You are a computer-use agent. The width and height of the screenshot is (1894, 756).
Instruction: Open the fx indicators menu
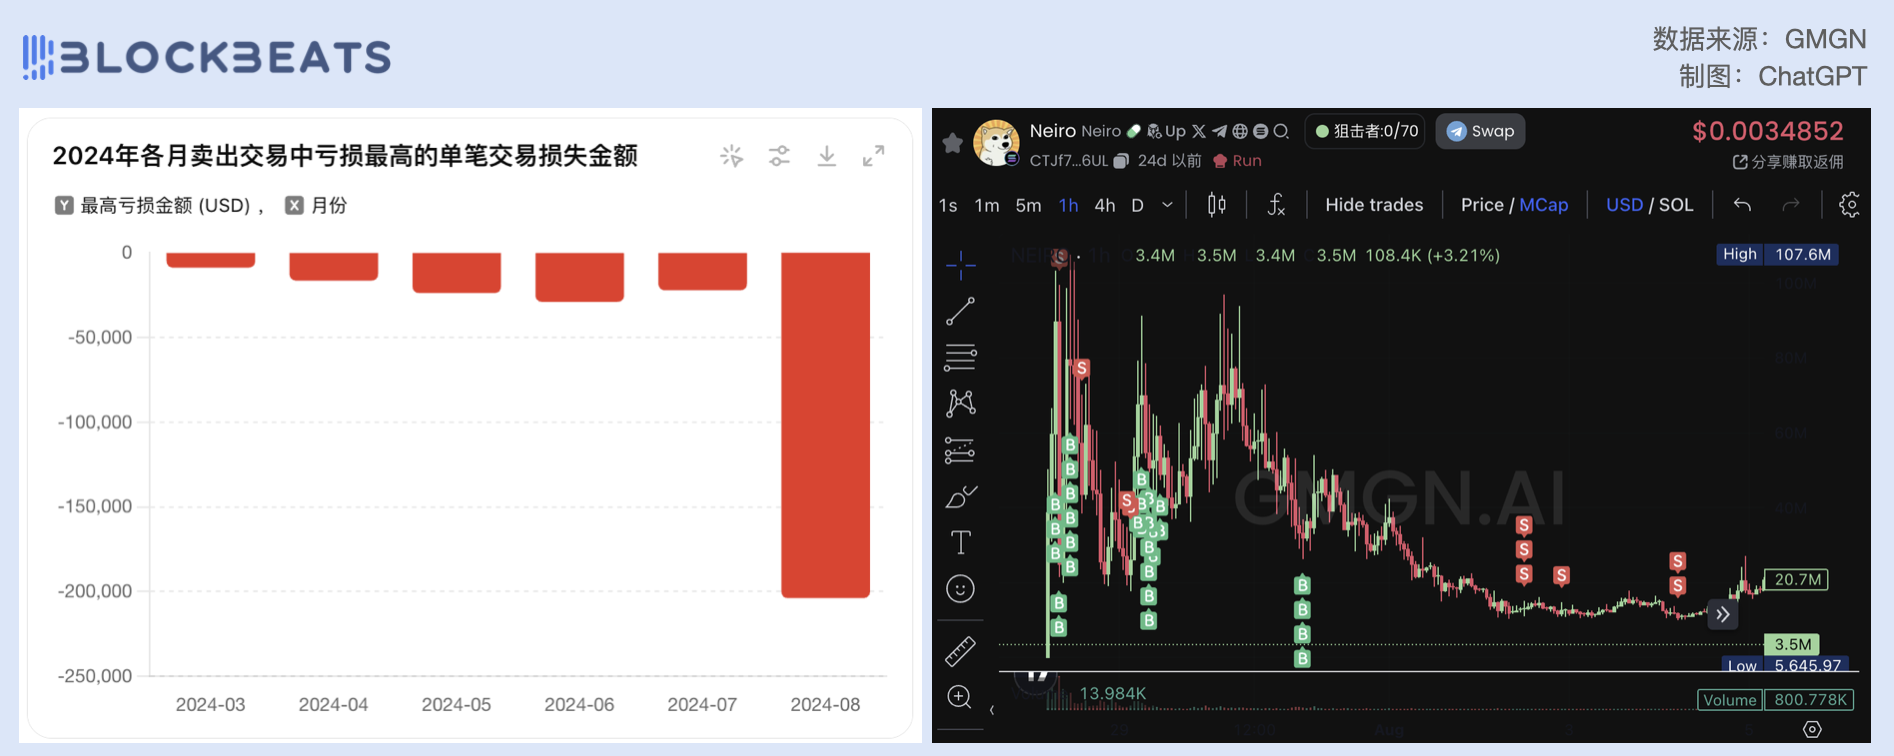pyautogui.click(x=1276, y=205)
